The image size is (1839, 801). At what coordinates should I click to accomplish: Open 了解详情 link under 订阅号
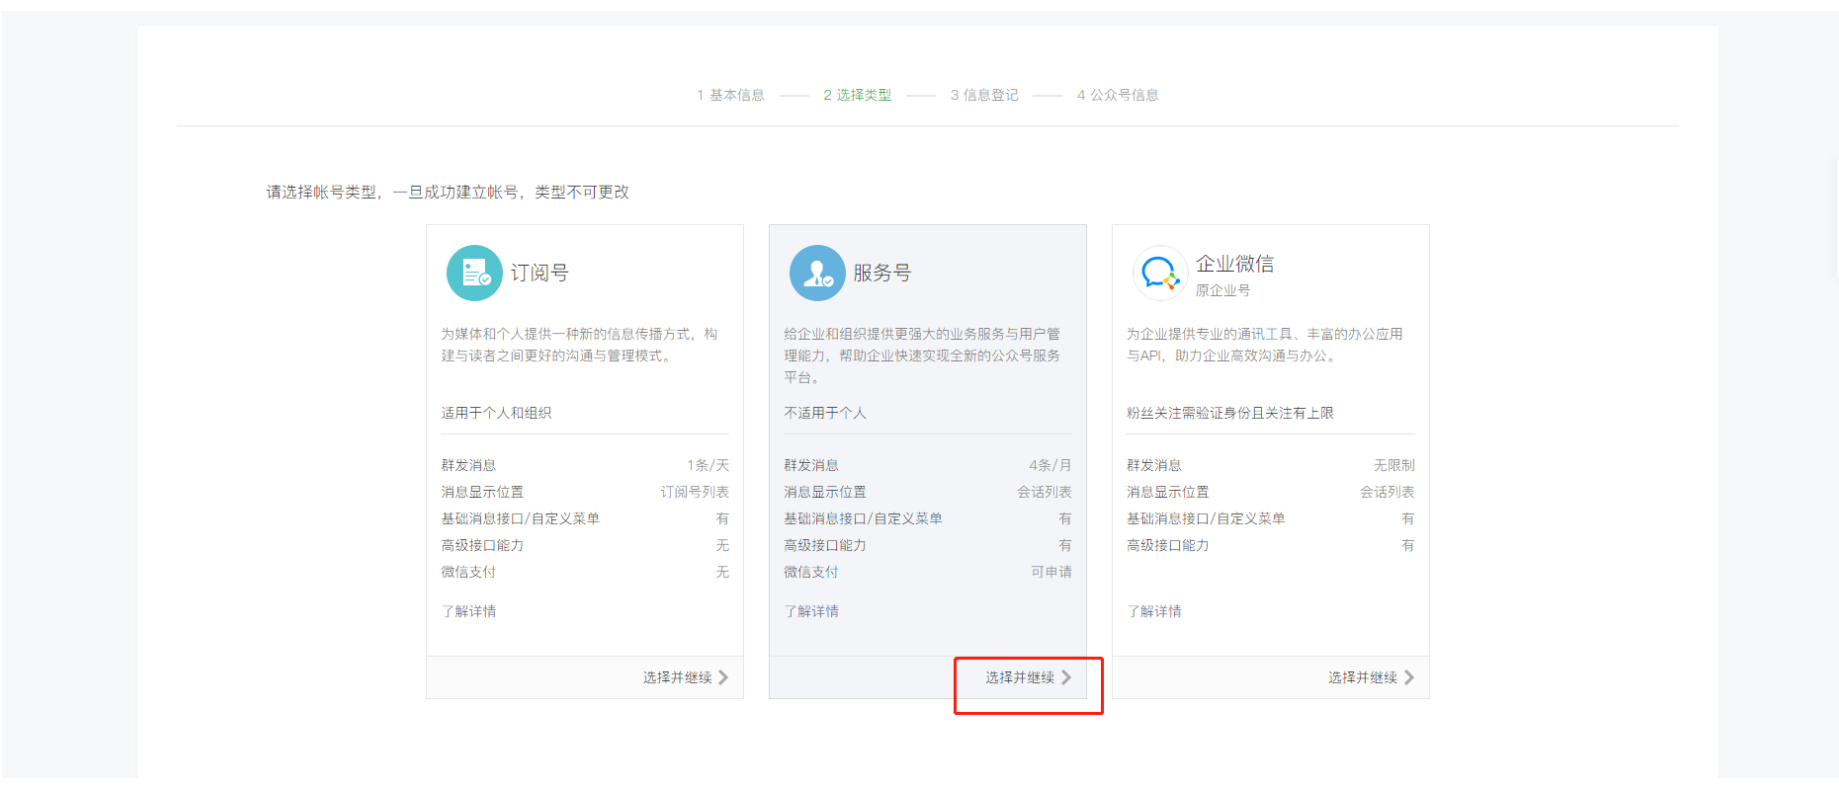[x=469, y=611]
